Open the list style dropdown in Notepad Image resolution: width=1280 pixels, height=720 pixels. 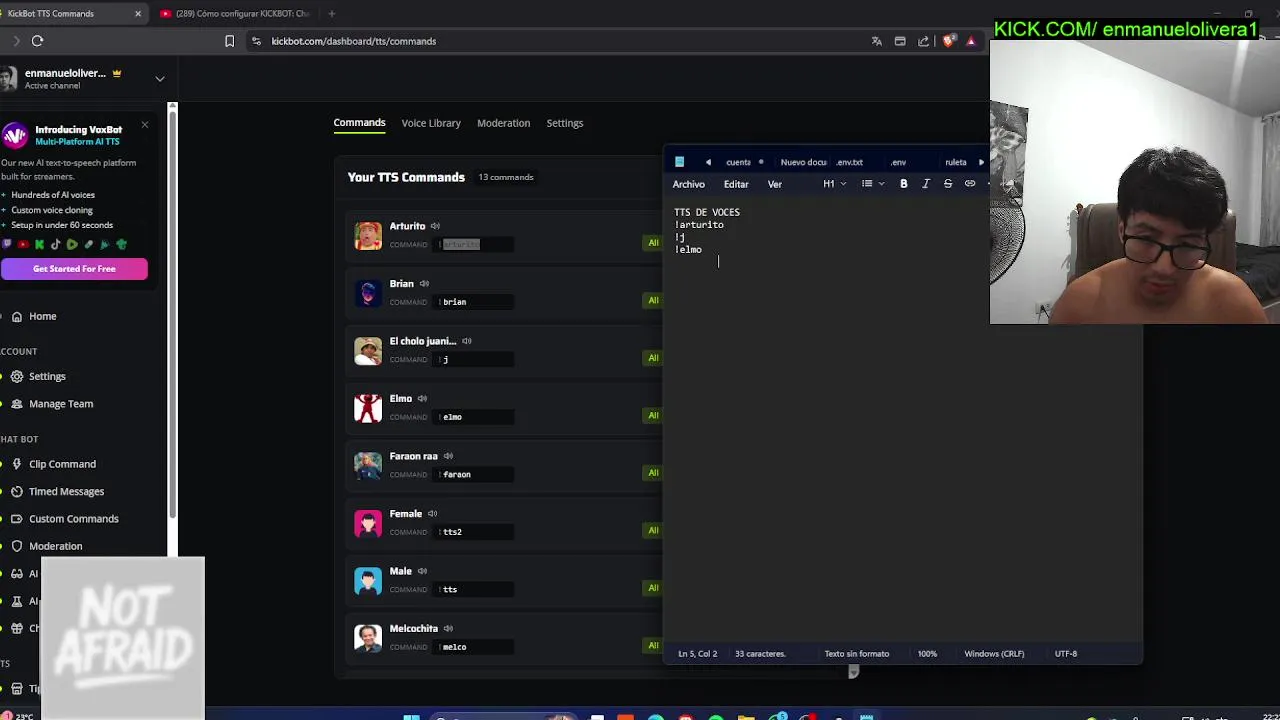click(x=873, y=184)
